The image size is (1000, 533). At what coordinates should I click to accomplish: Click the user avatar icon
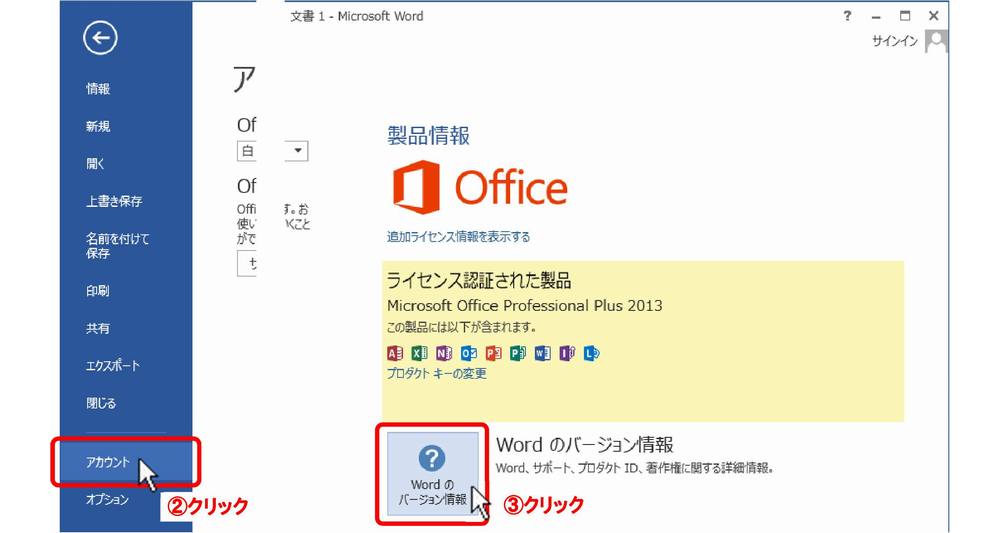pyautogui.click(x=936, y=41)
